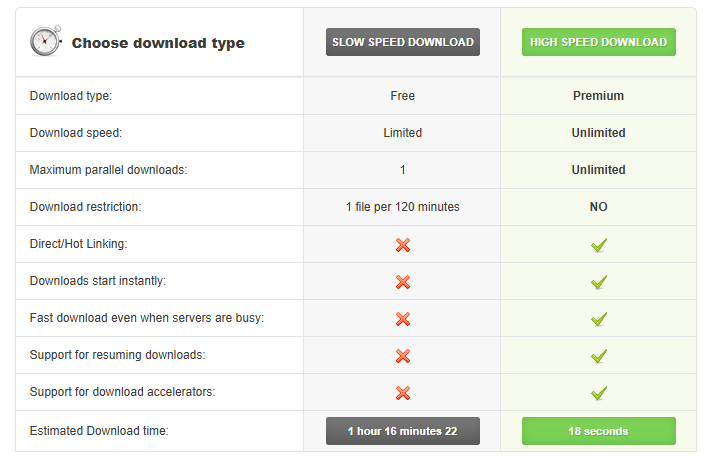Click the HIGH SPEED DOWNLOAD button
The image size is (708, 460).
coord(599,42)
